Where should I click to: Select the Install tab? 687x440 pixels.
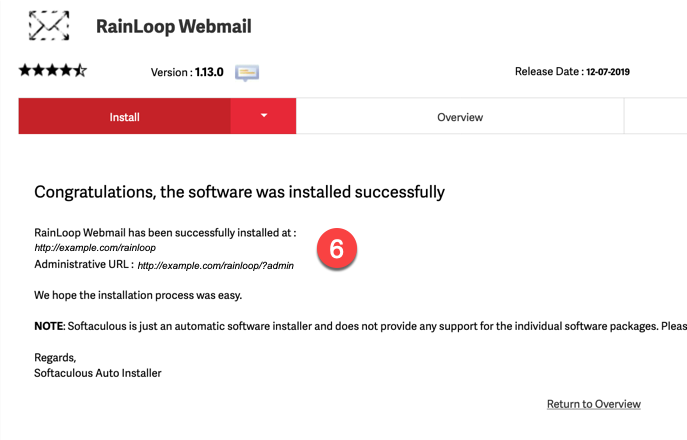tap(124, 117)
